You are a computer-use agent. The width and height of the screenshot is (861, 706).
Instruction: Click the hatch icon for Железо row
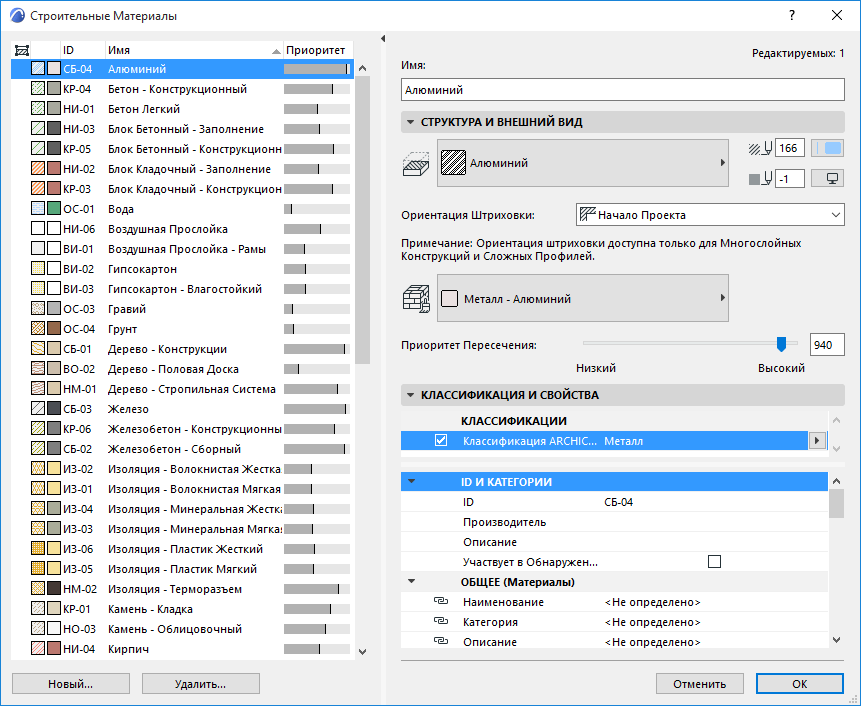38,408
